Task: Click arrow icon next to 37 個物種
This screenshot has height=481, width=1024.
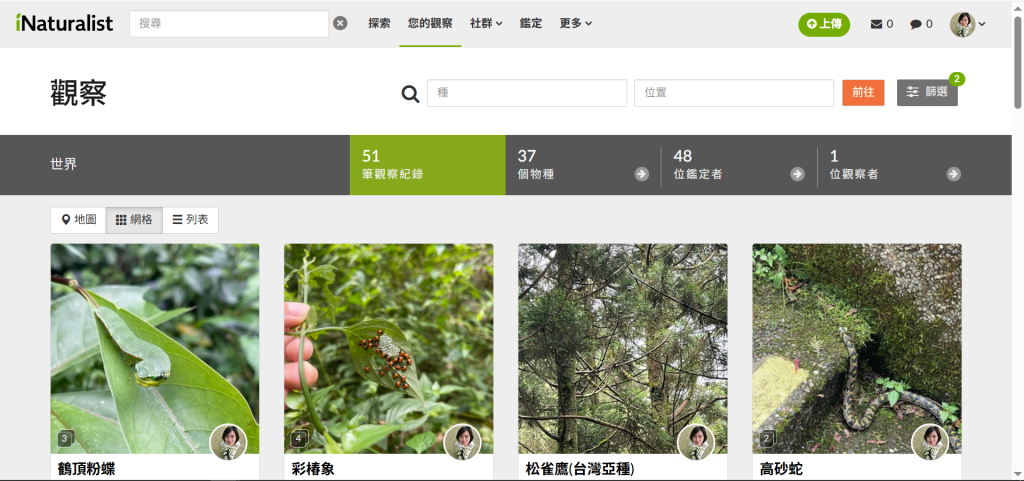Action: coord(641,174)
